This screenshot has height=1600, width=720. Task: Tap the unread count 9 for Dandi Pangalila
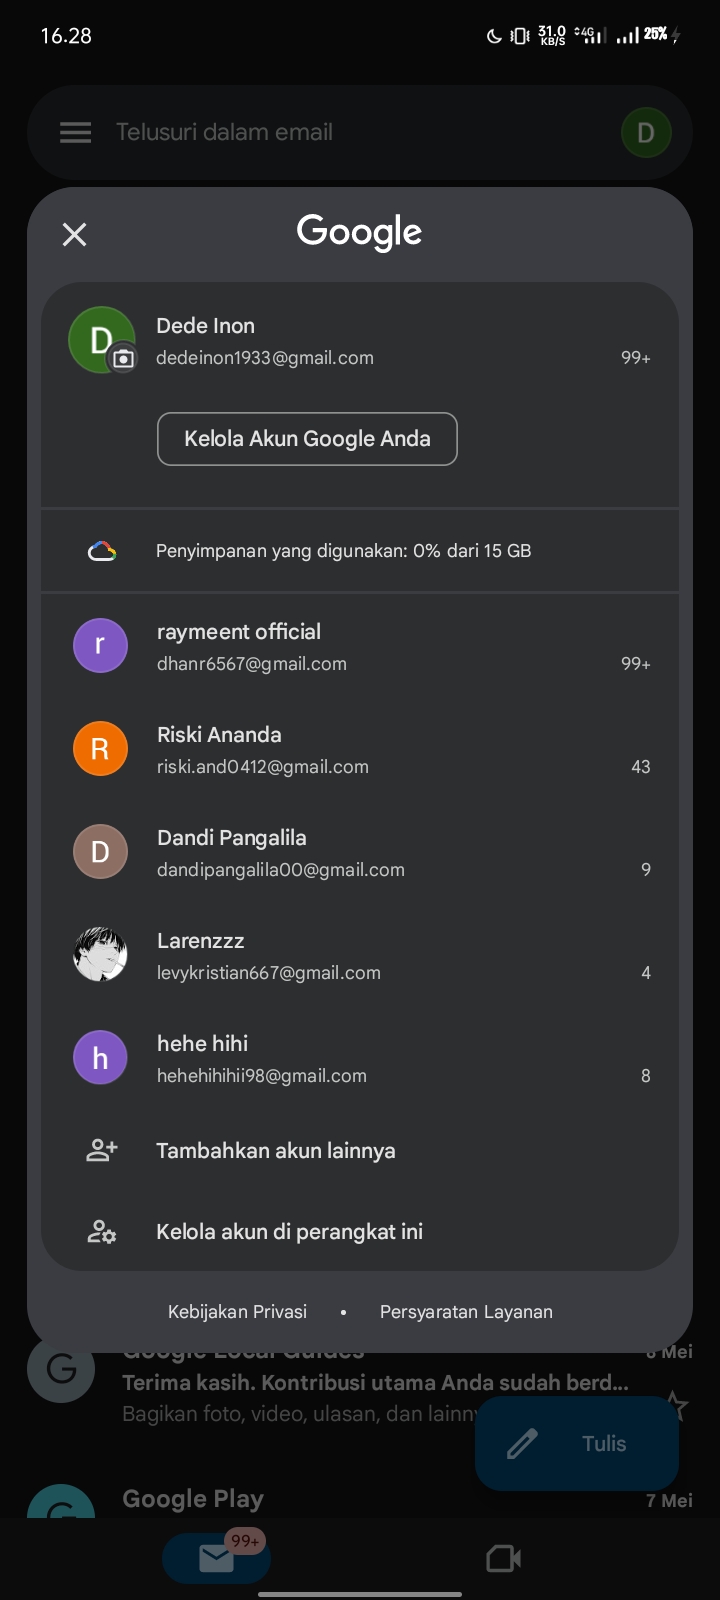(x=646, y=870)
